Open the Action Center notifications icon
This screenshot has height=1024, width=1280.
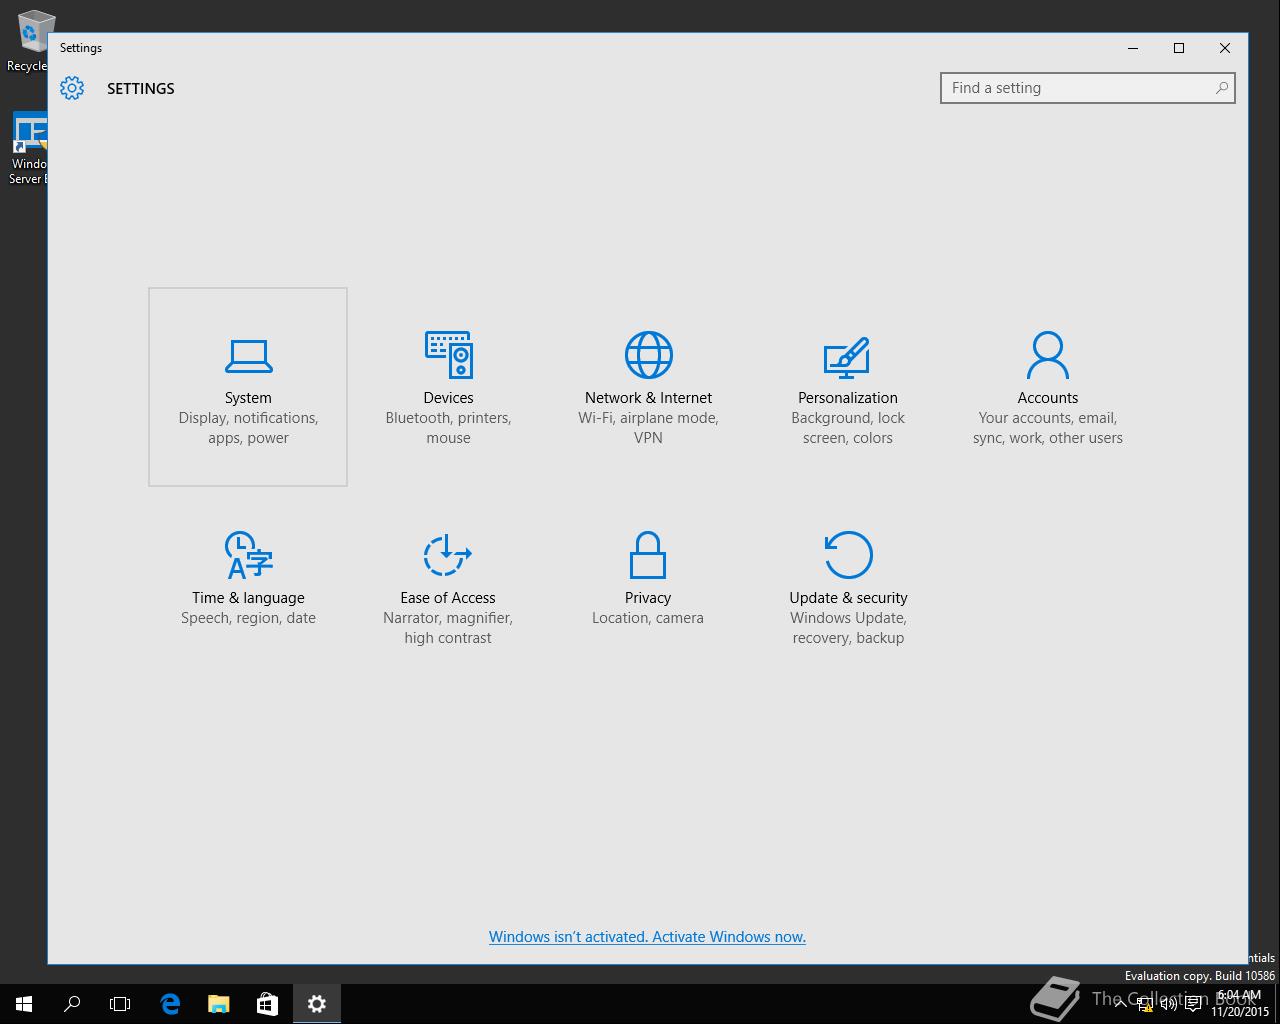click(x=1193, y=1004)
